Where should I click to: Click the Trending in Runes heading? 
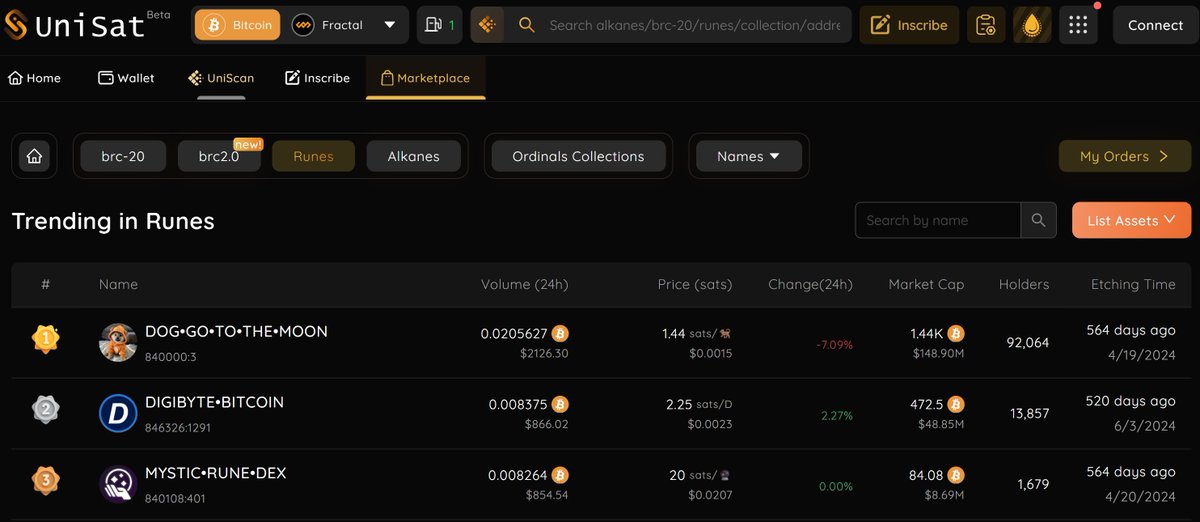point(113,220)
